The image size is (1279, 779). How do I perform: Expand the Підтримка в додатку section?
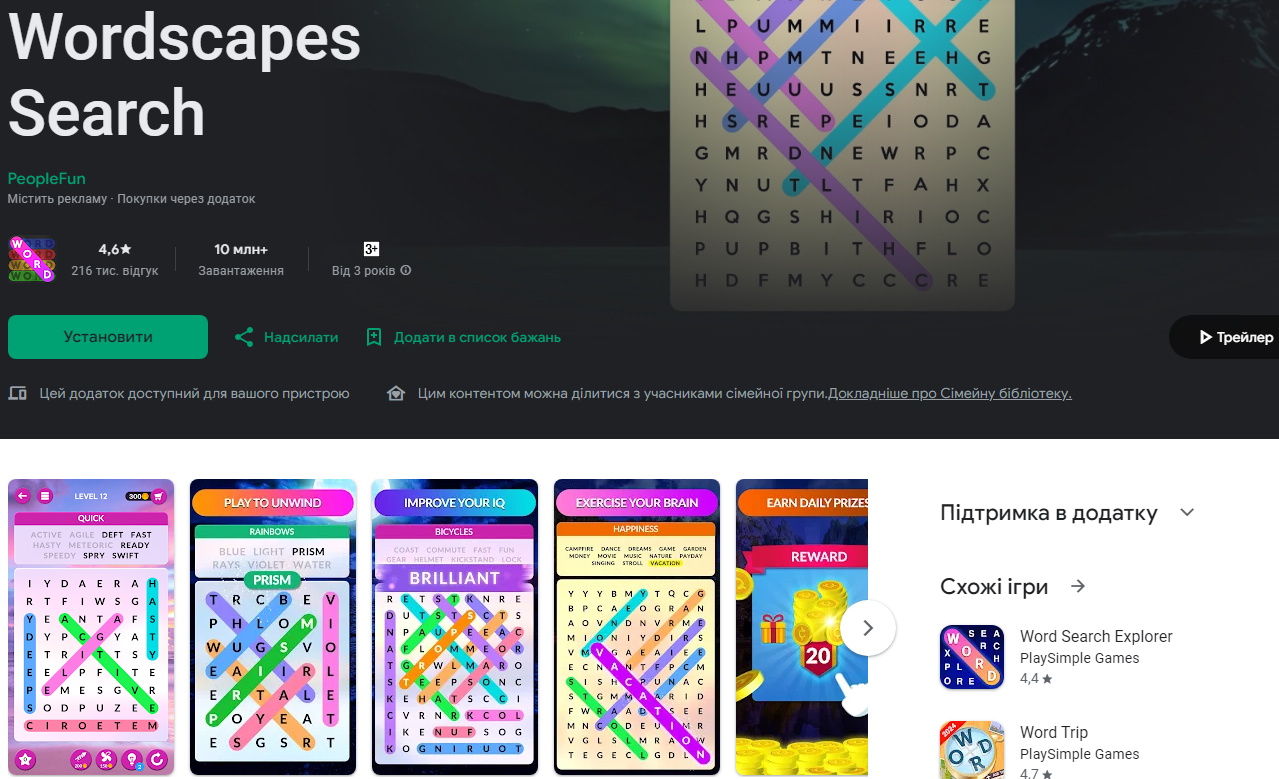[1187, 513]
